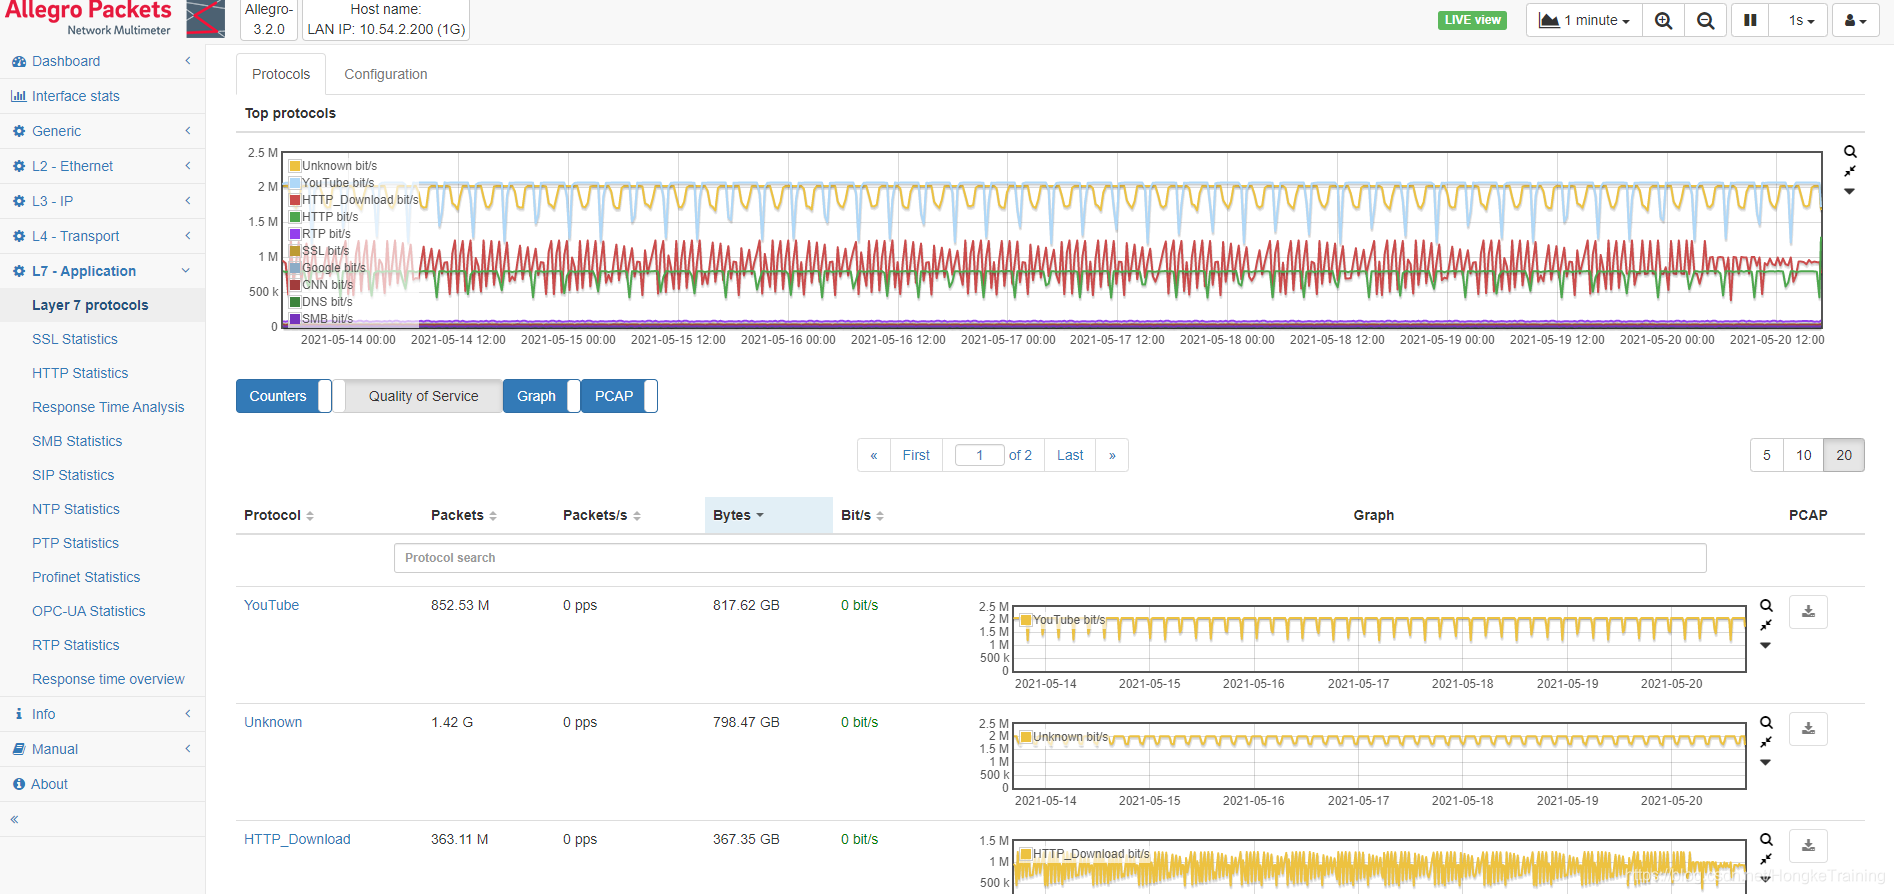Image resolution: width=1894 pixels, height=894 pixels.
Task: Click the L7 - Application gear icon
Action: point(19,271)
